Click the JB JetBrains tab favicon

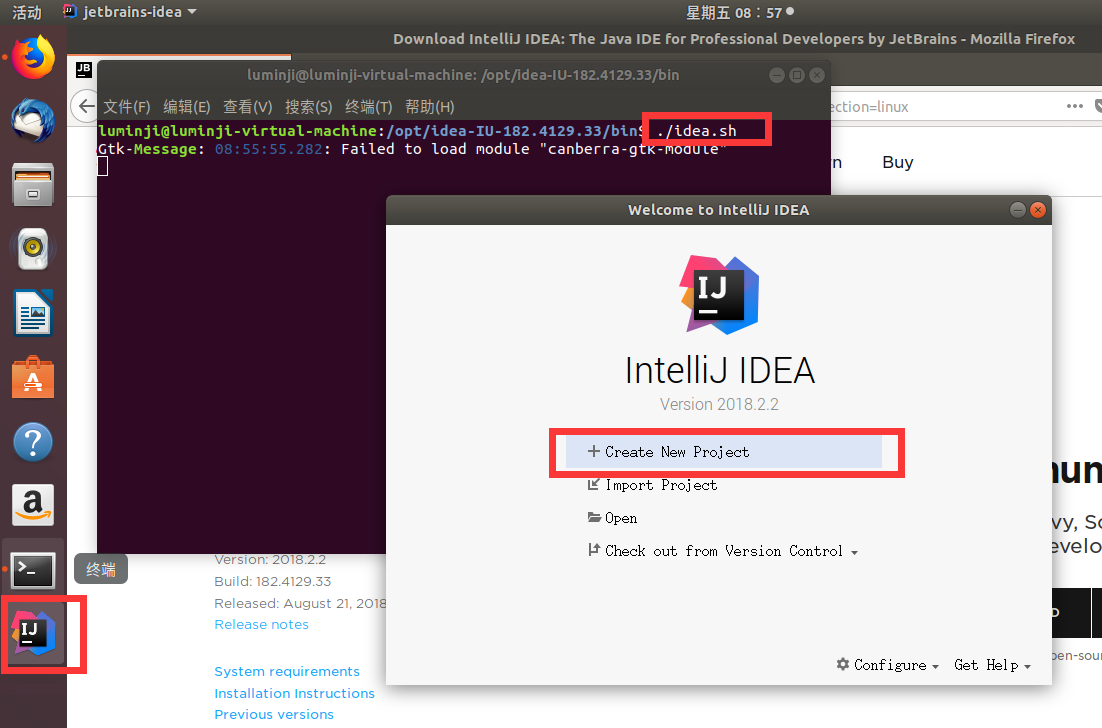click(84, 70)
